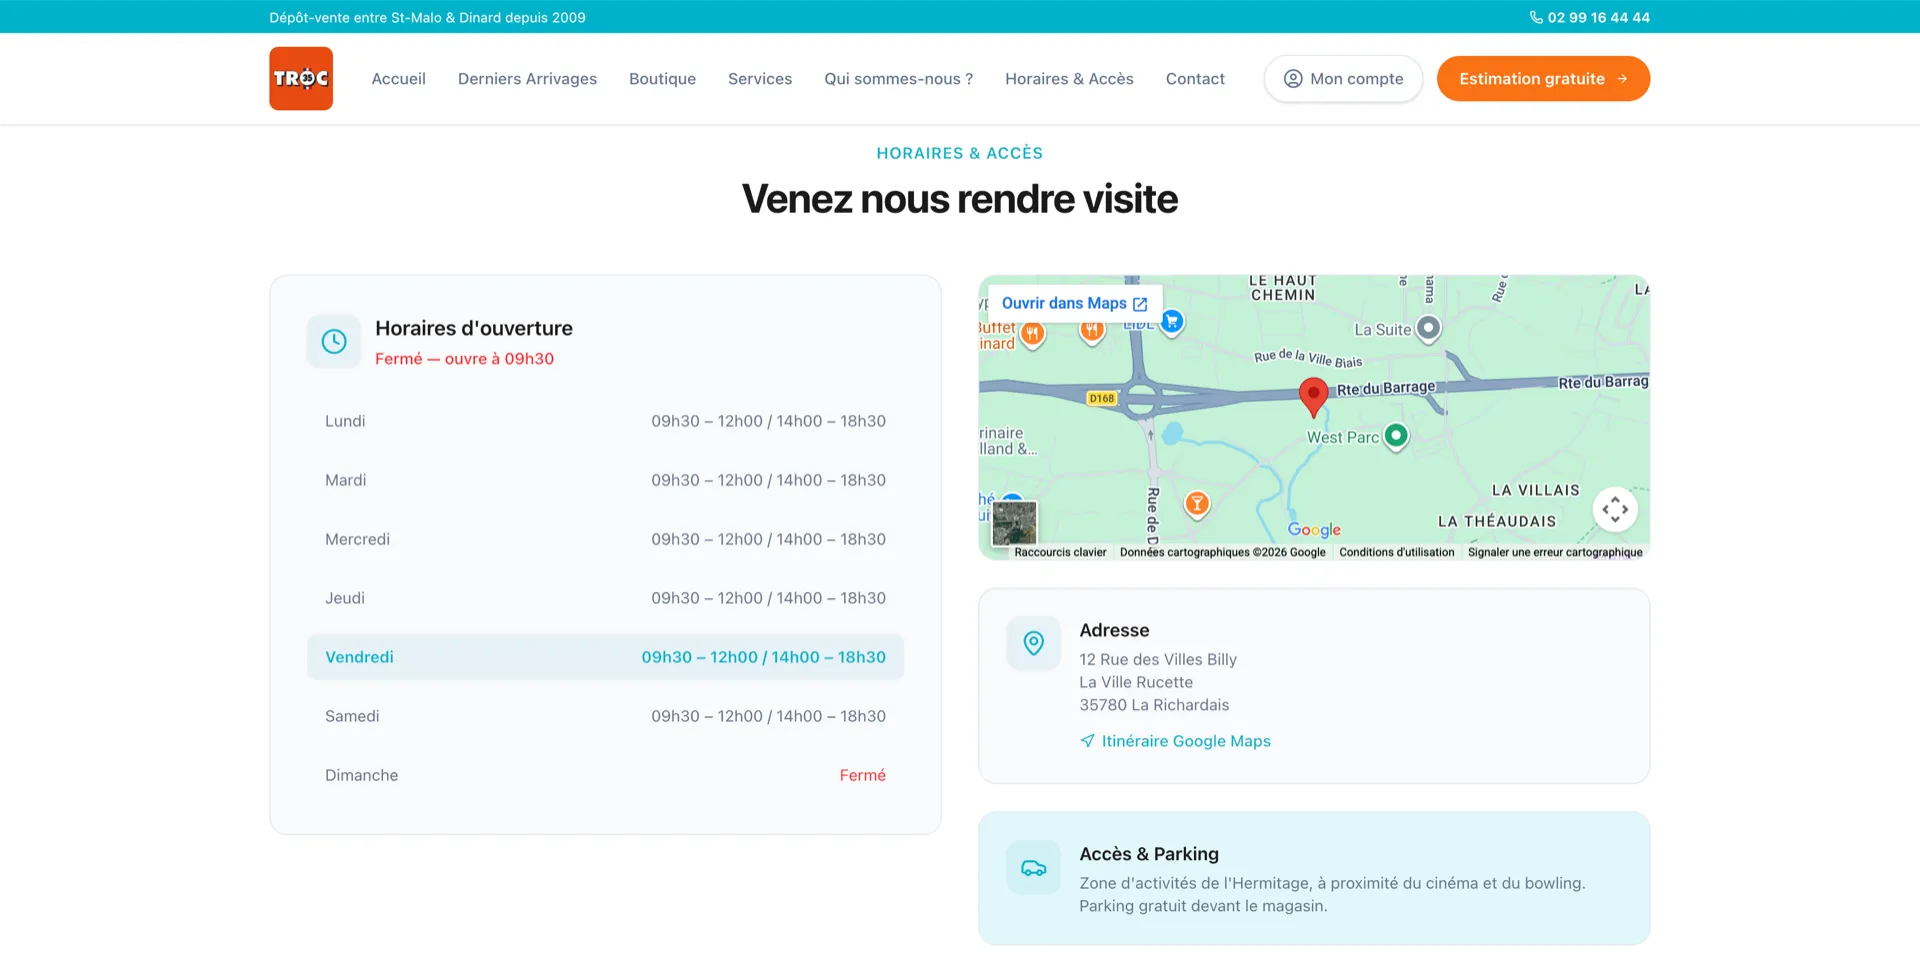1920x978 pixels.
Task: Click the blue shopping cart map marker
Action: (x=1172, y=321)
